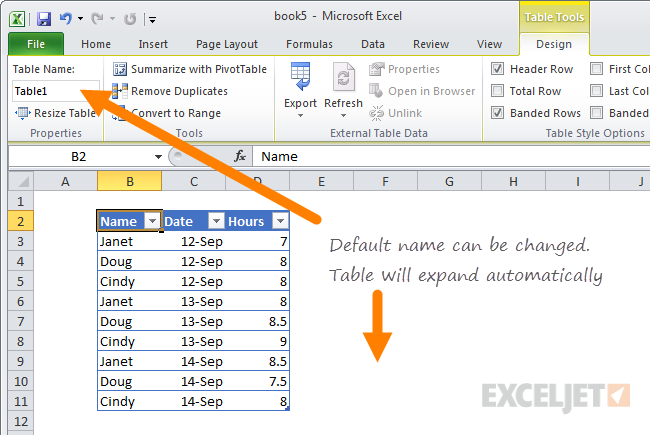Screen dimensions: 650x435
Task: Click the Unlink icon
Action: (x=376, y=113)
